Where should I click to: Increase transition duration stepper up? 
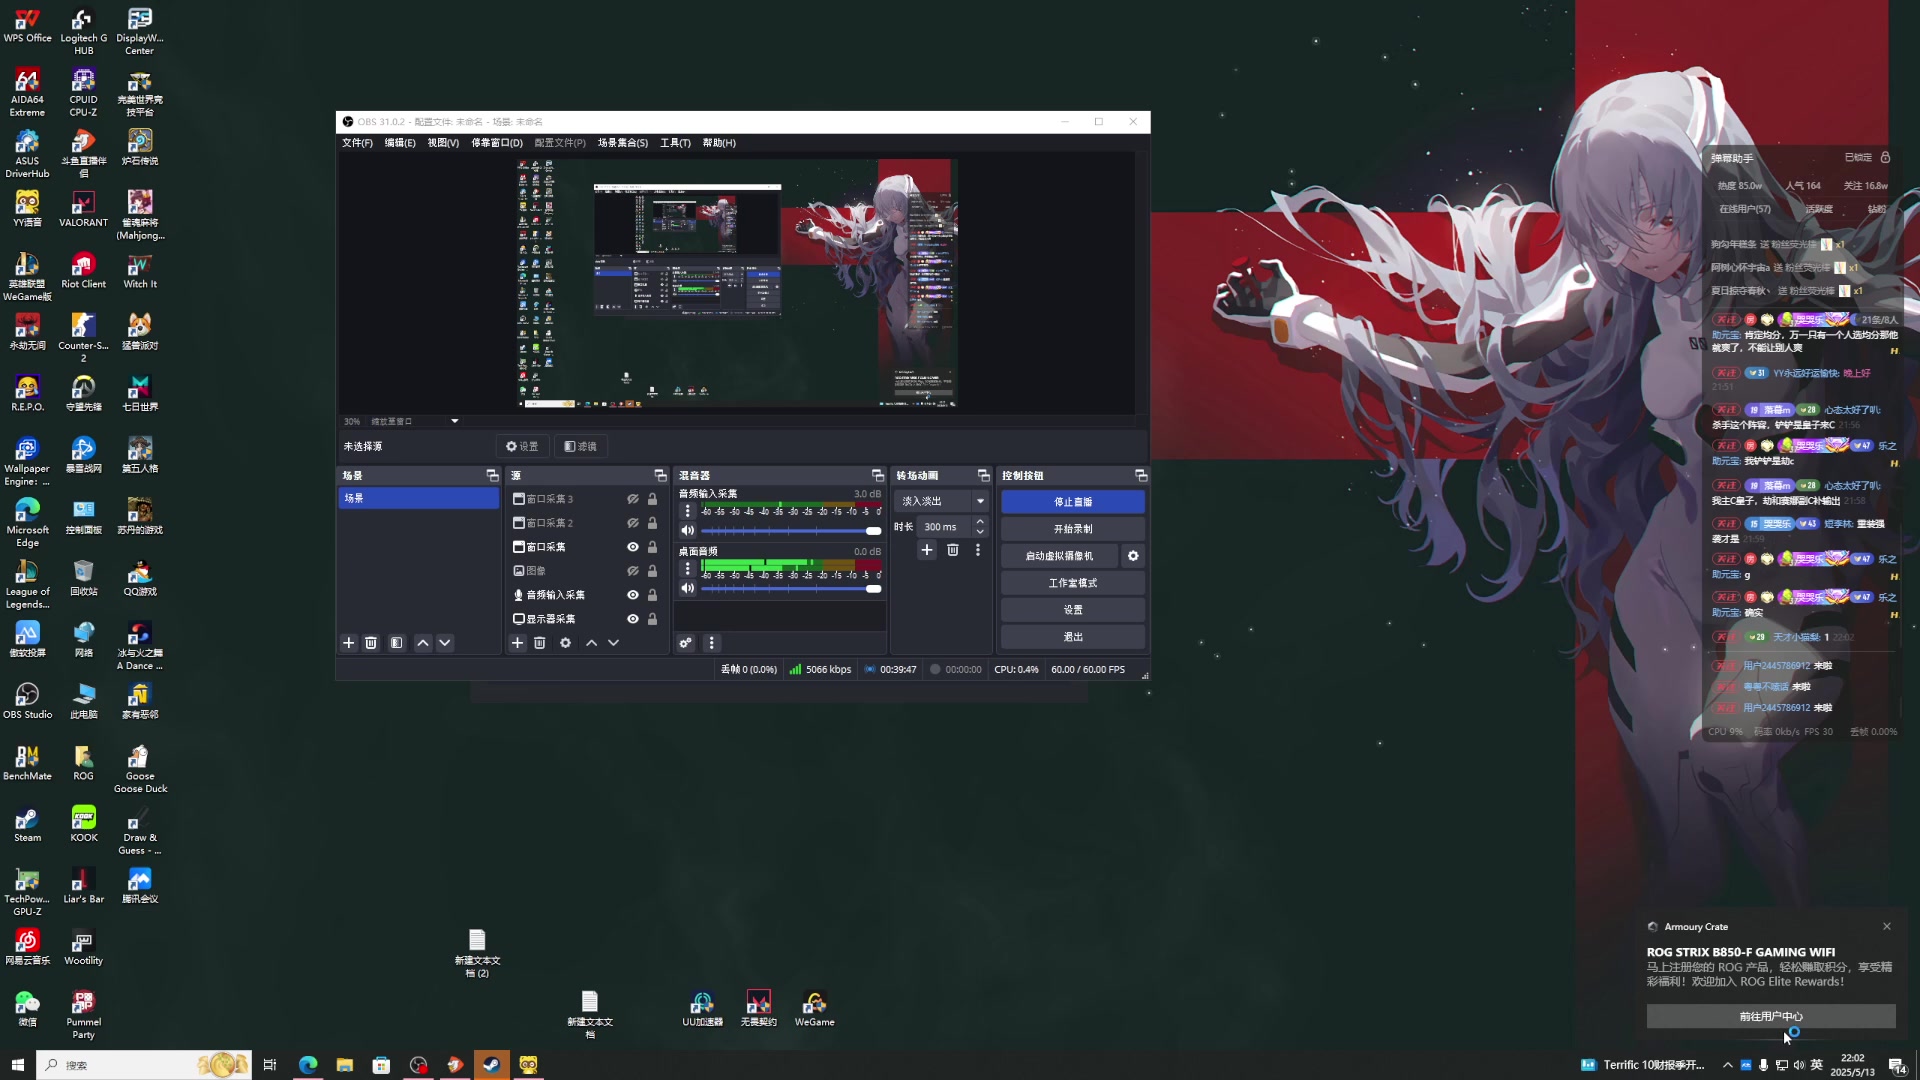[980, 522]
